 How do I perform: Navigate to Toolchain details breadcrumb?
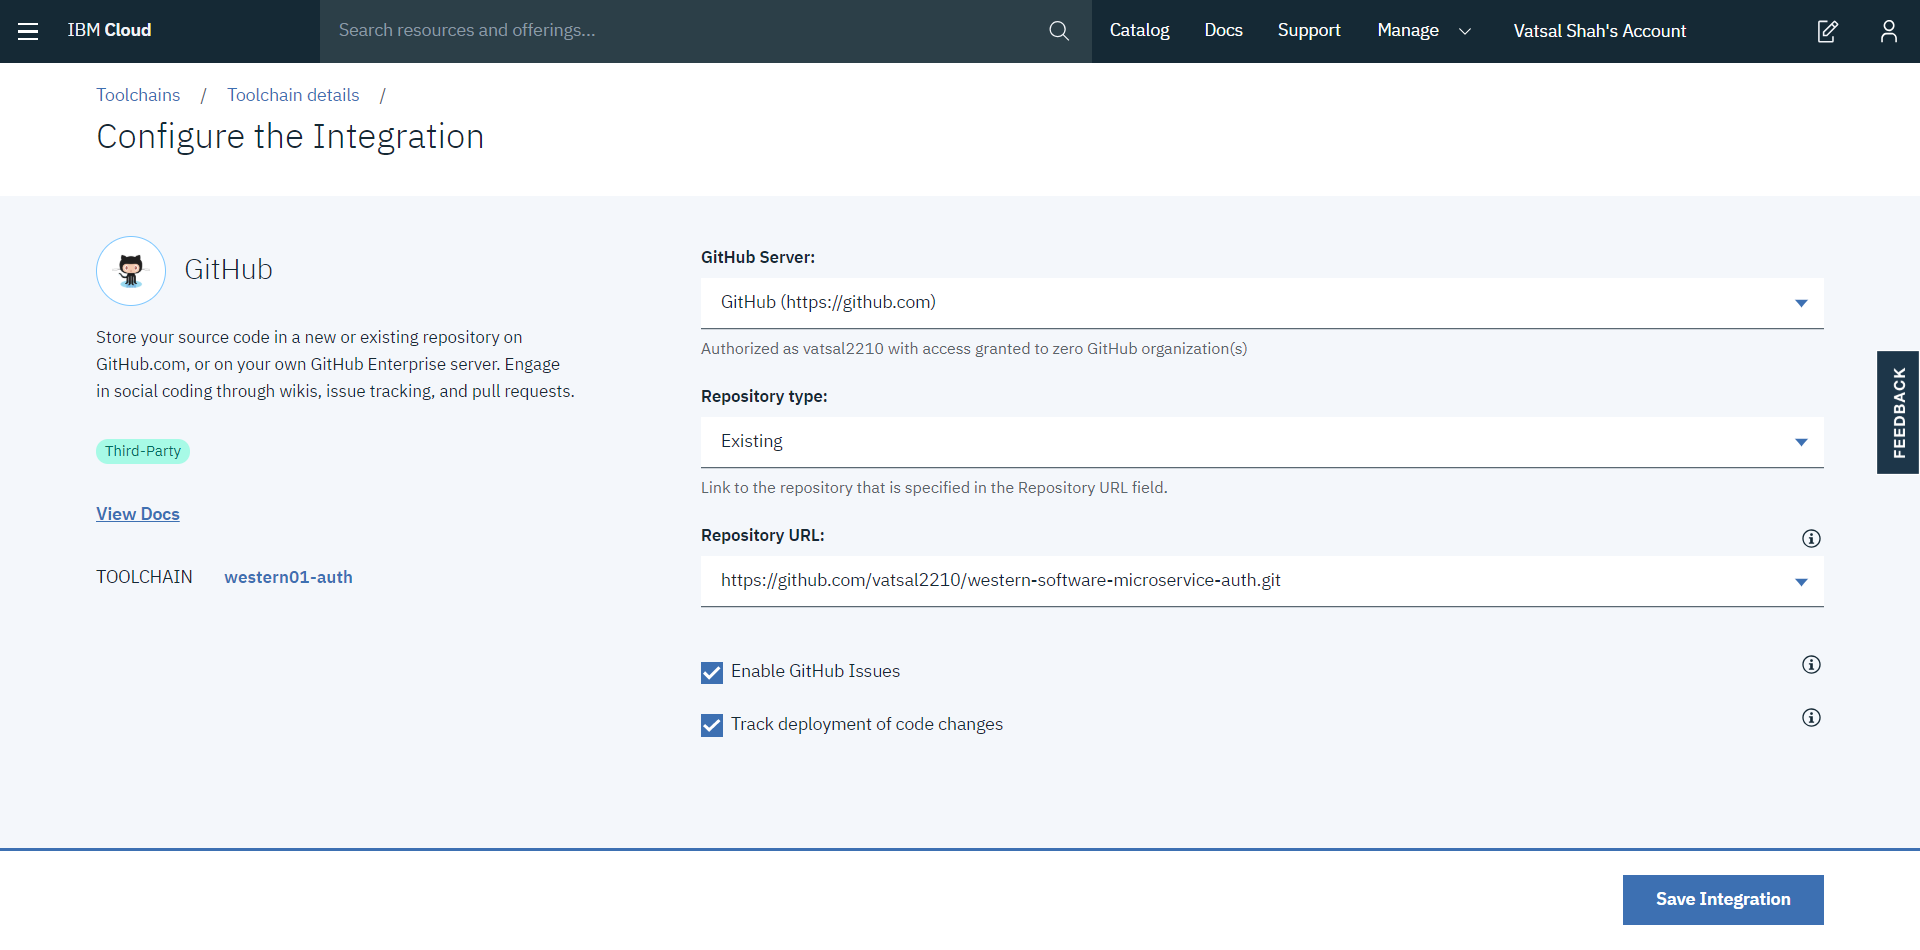click(293, 95)
